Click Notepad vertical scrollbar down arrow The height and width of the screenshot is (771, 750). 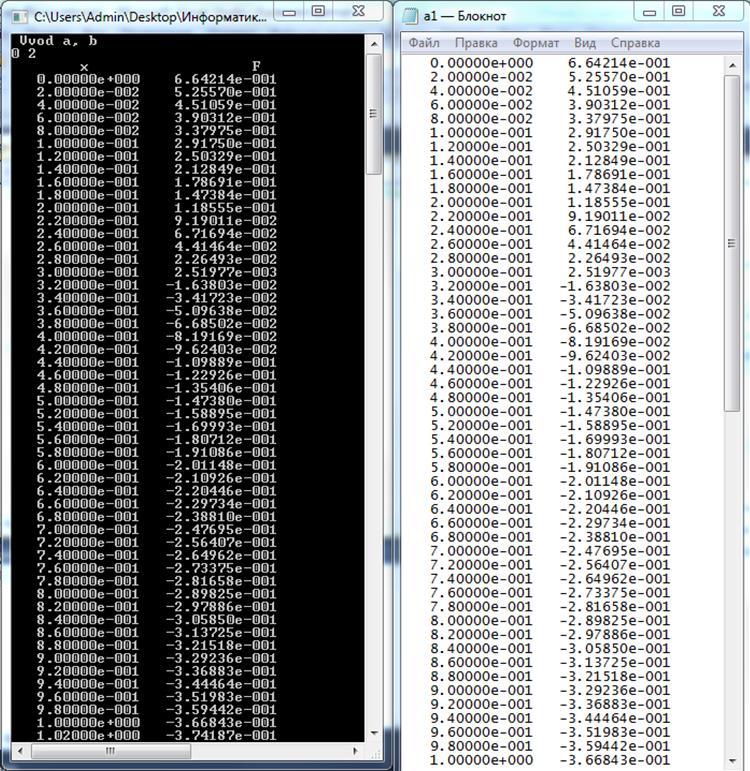[732, 761]
